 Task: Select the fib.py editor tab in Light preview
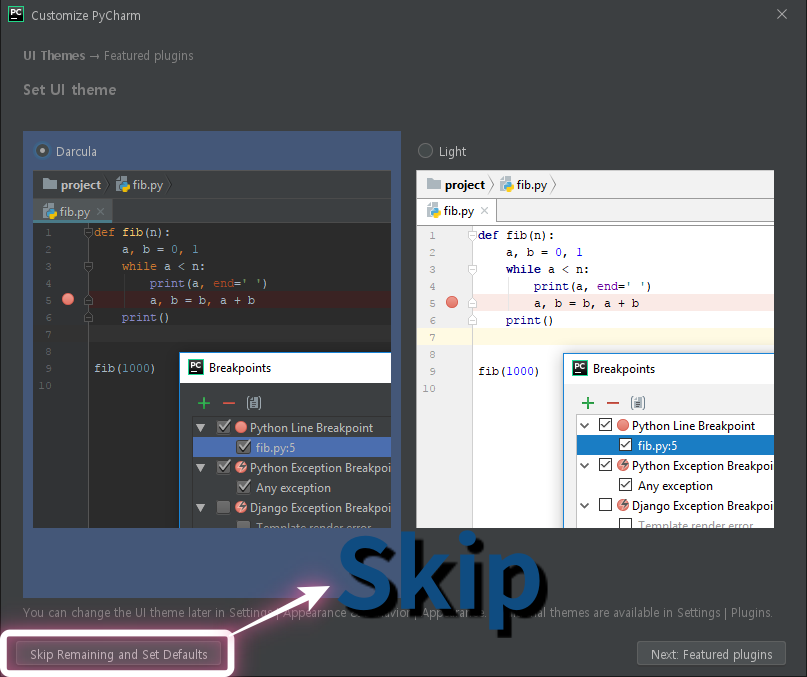point(457,211)
